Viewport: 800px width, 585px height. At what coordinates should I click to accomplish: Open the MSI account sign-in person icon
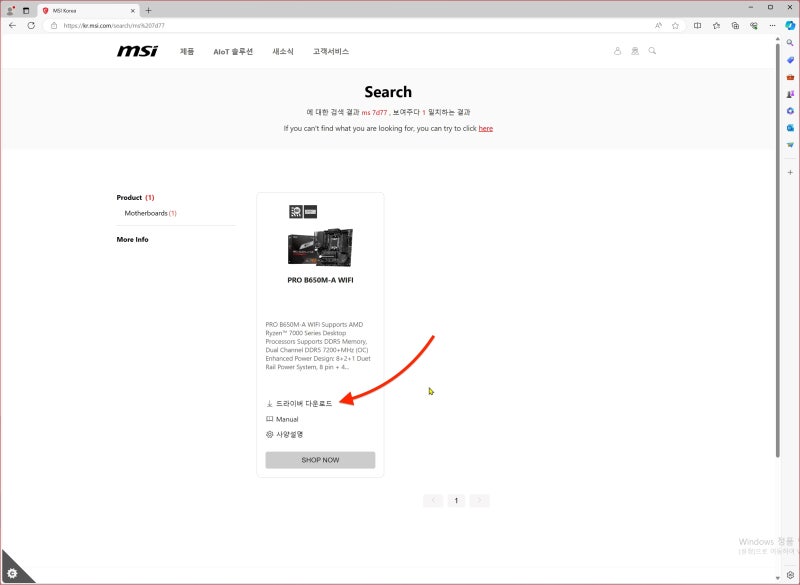coord(617,51)
